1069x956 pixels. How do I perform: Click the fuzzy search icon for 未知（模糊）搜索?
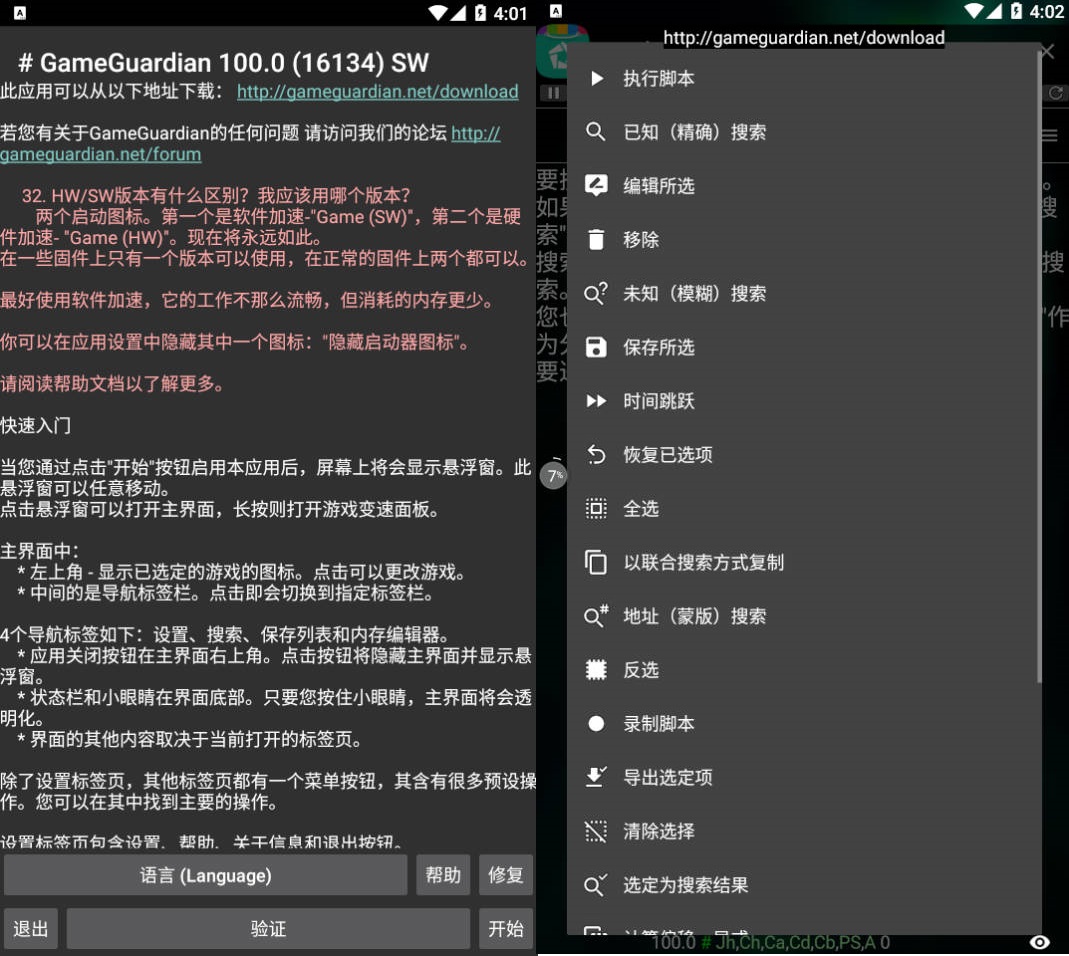pos(596,293)
